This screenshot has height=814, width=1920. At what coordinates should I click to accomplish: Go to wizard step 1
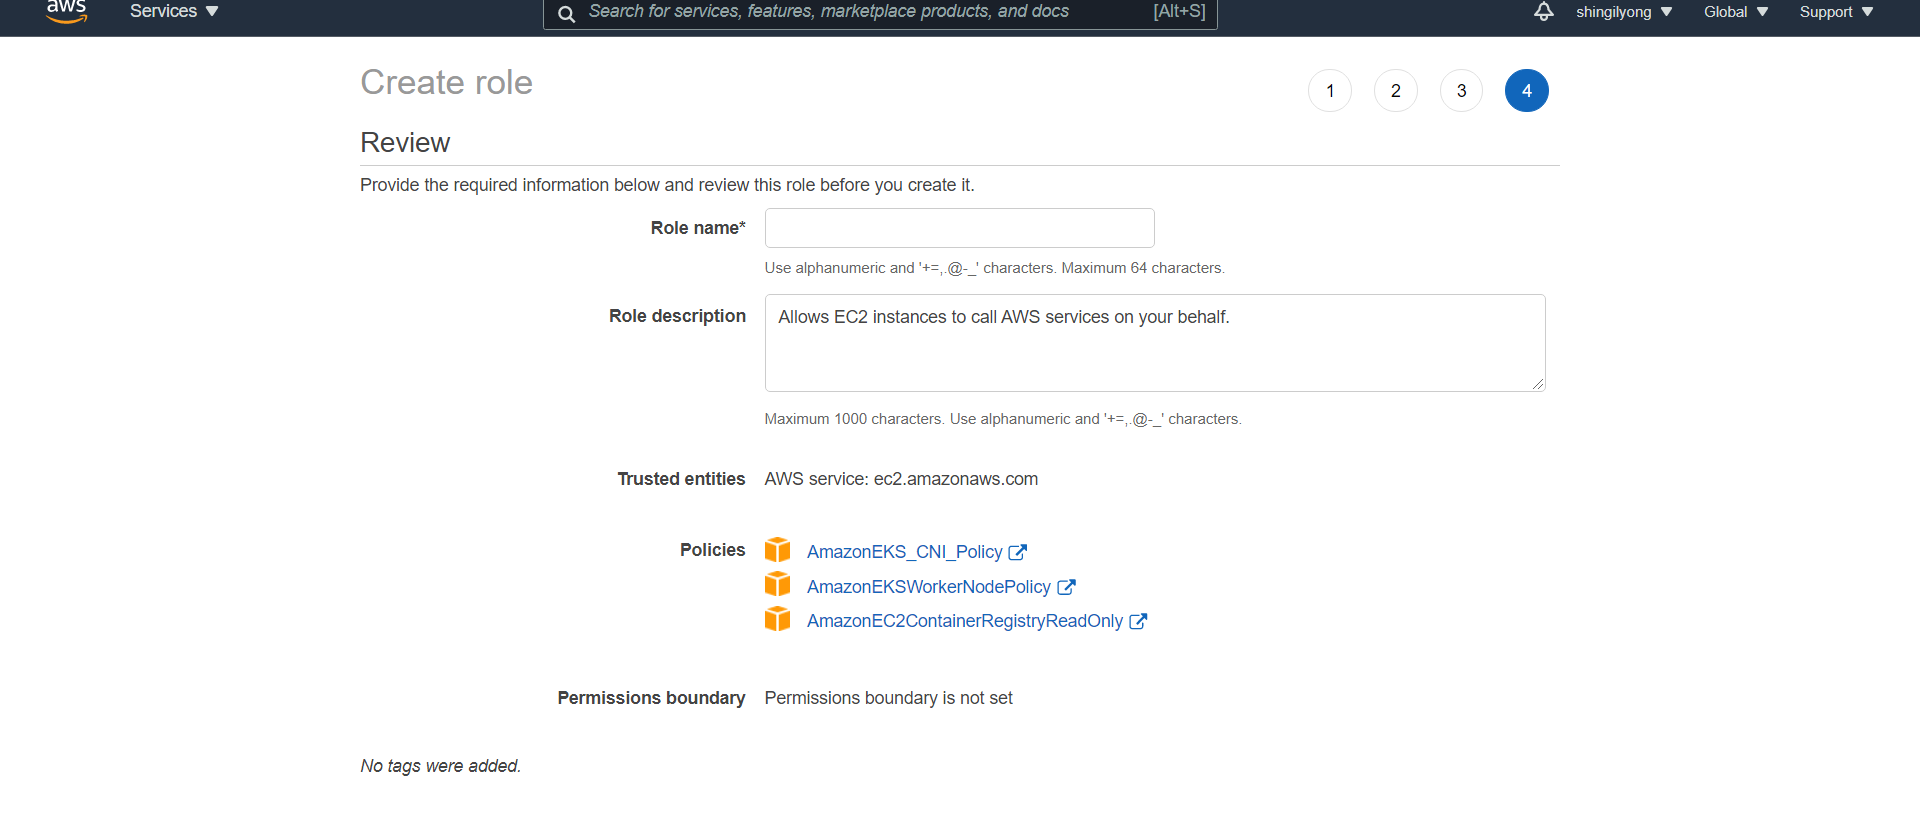[1330, 91]
